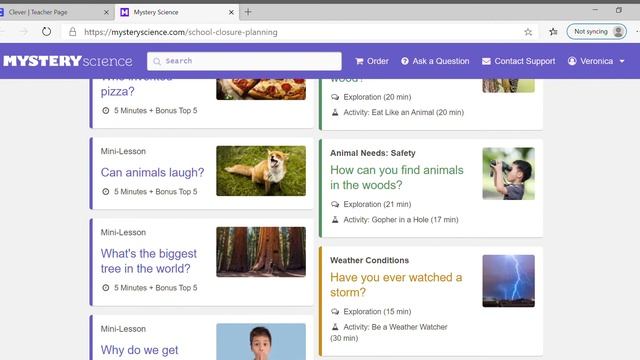Click Exploration (20 min) chat icon

click(x=335, y=97)
